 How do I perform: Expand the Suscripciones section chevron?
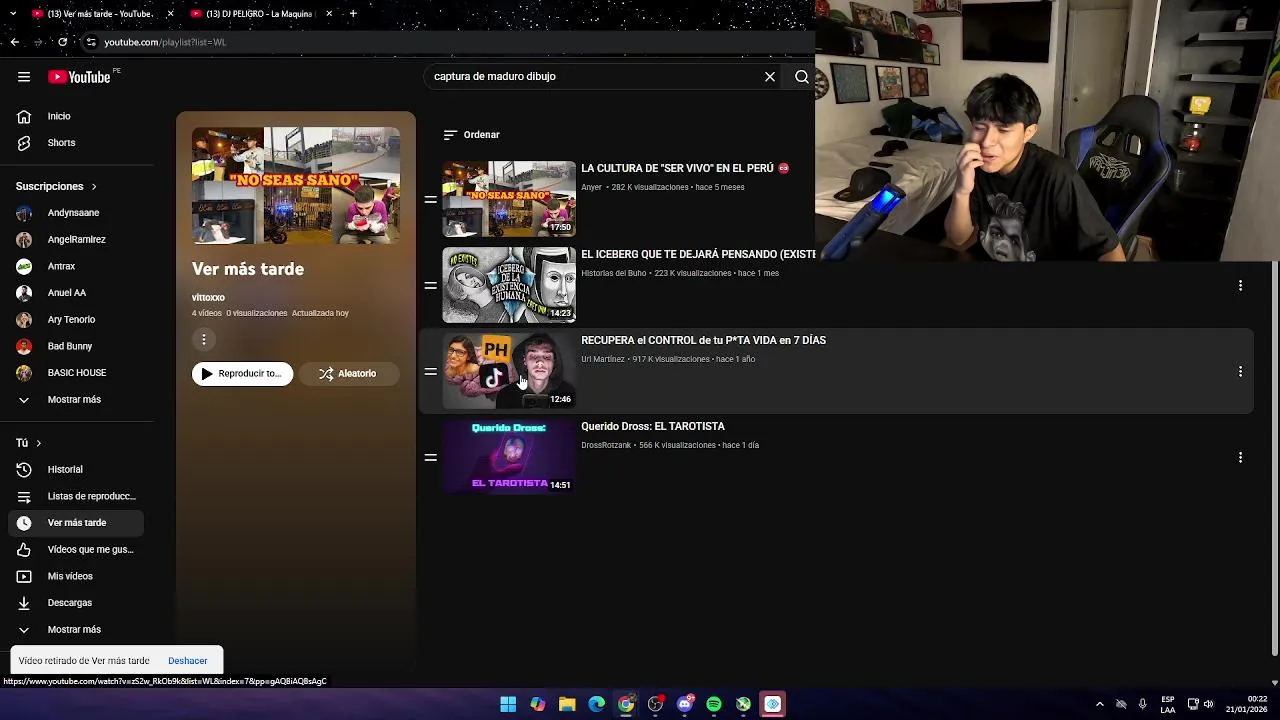(94, 187)
